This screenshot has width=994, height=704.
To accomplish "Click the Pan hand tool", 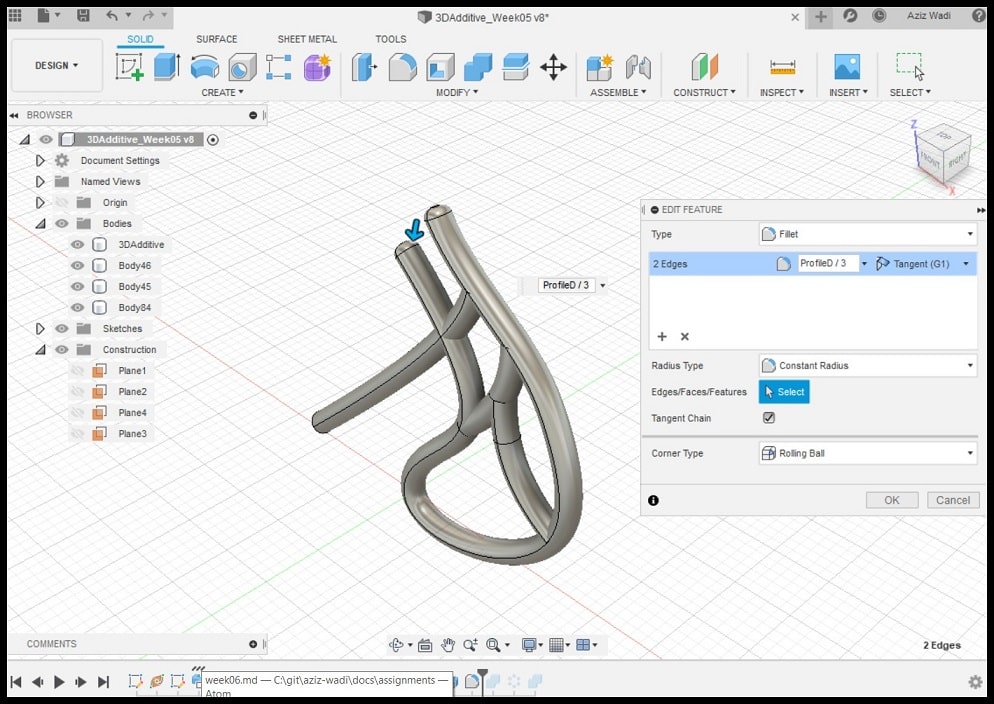I will pos(448,645).
